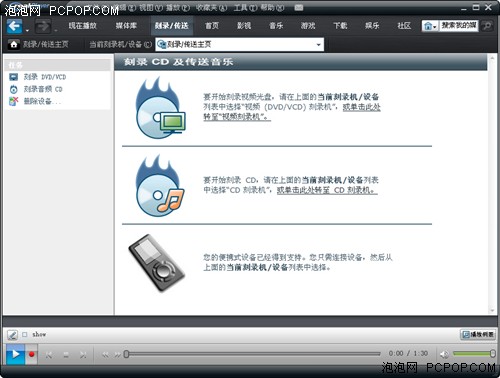Click the 删除设备 icon with red X
The width and height of the screenshot is (500, 378).
(13, 101)
